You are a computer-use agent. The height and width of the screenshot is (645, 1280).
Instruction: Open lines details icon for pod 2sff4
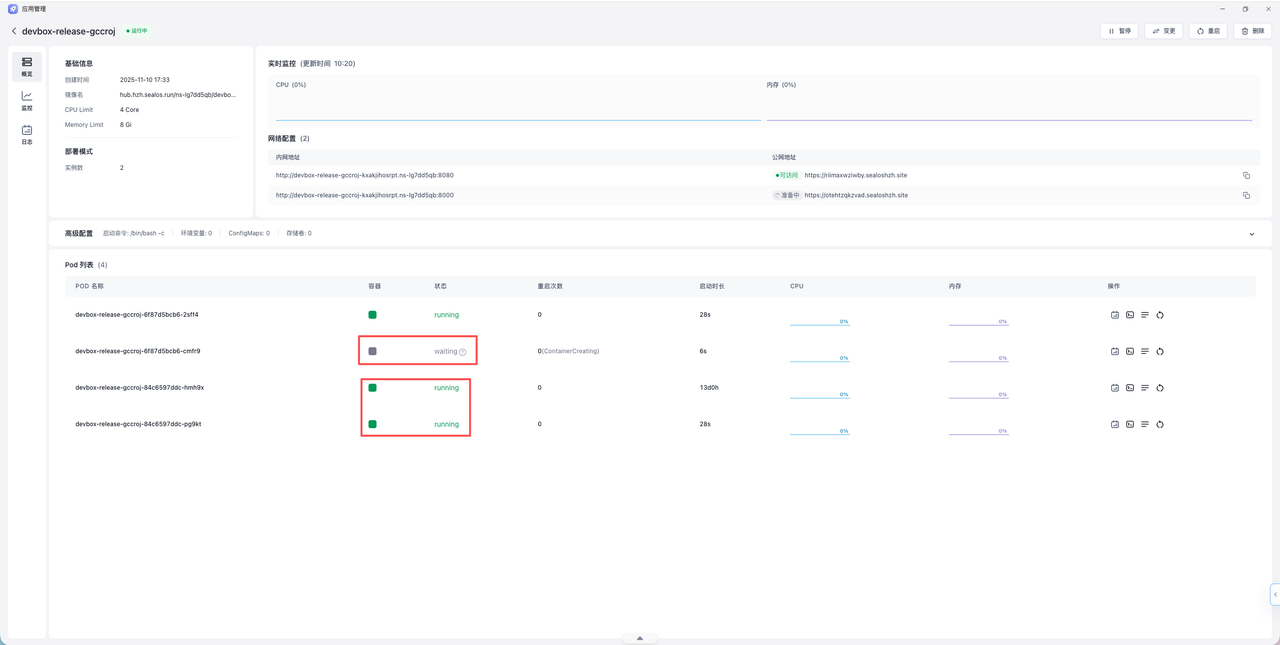pos(1145,315)
